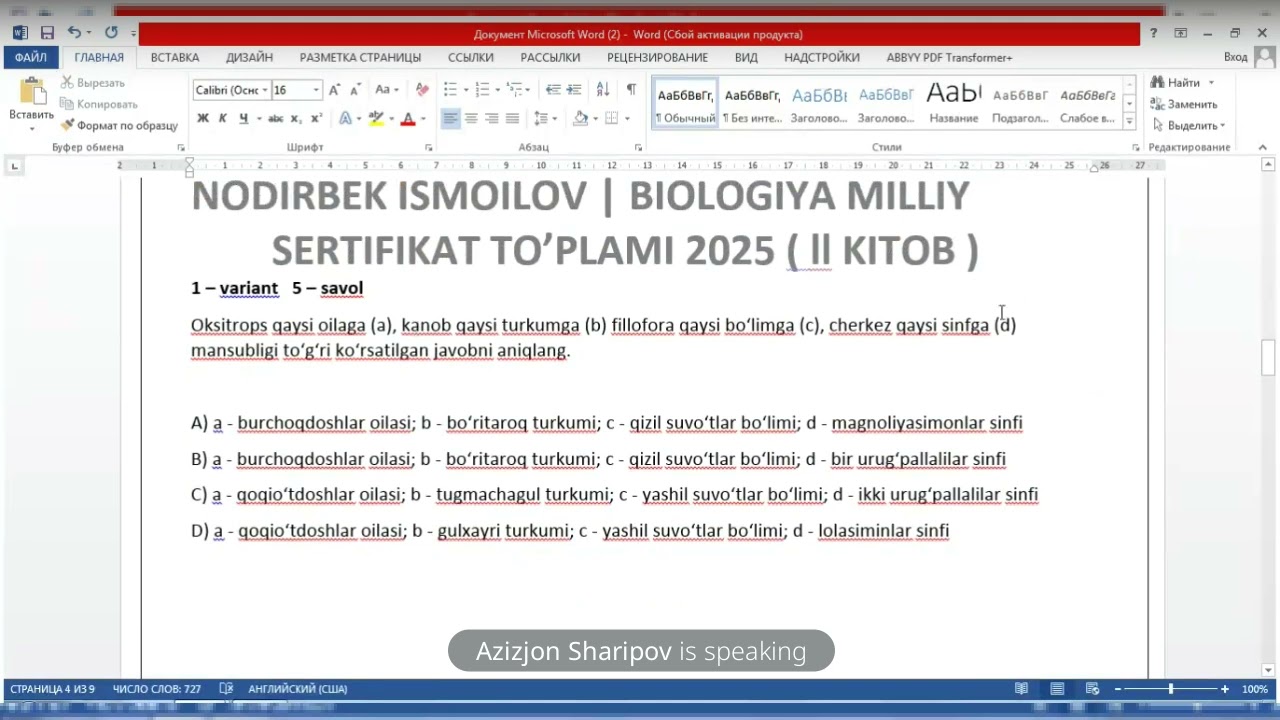The image size is (1280, 720).
Task: Toggle Bold (Ж) formatting
Action: (x=203, y=119)
